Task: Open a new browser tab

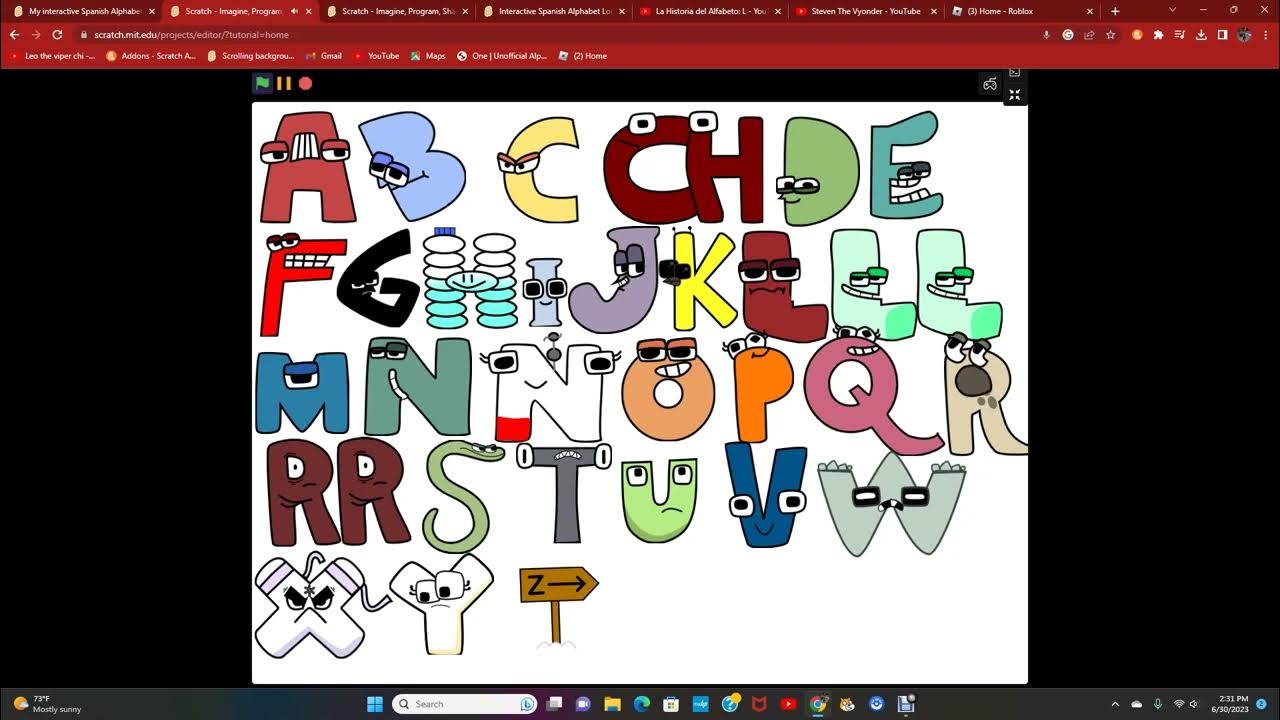Action: [x=1115, y=11]
